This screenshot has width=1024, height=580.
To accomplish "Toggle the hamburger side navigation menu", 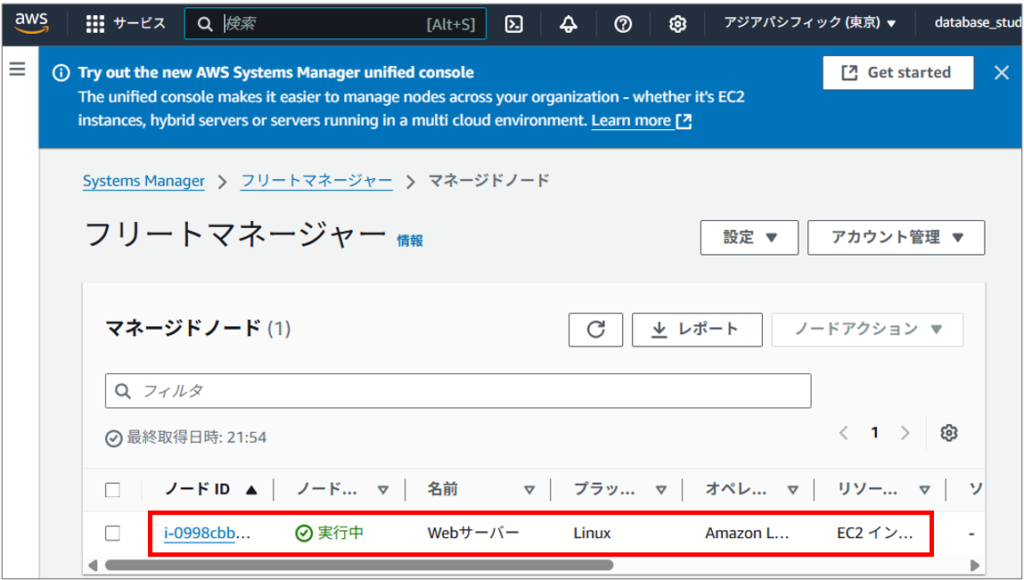I will (x=18, y=69).
